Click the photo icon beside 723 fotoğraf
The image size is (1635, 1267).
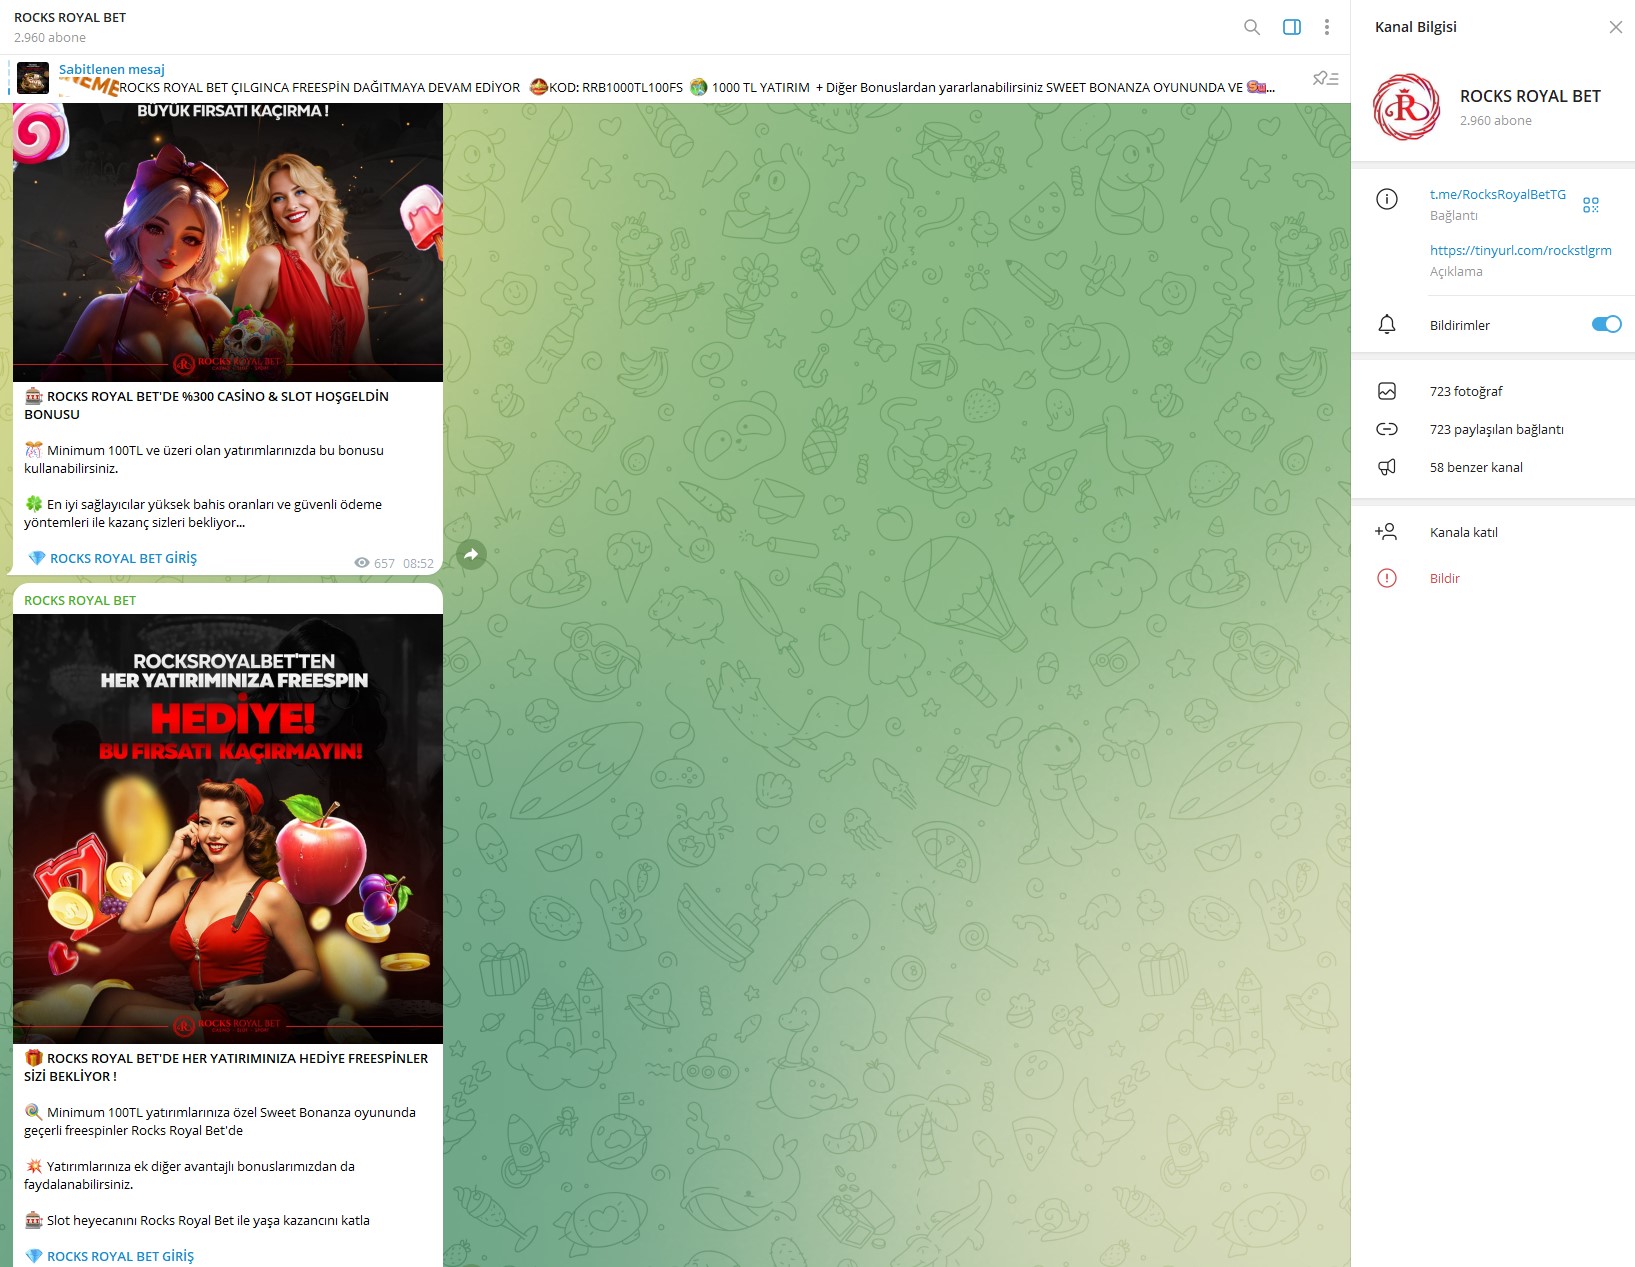(1386, 391)
